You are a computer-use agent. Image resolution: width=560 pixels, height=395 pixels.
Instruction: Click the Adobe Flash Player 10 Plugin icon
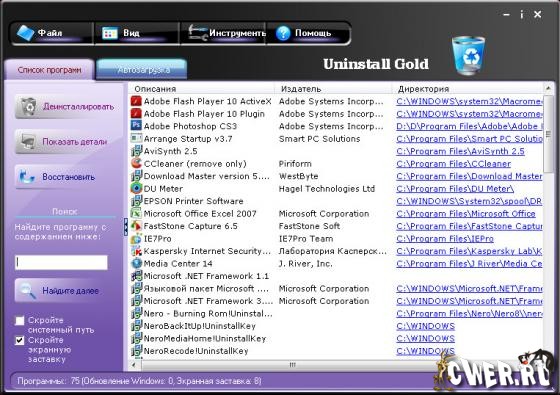point(136,114)
